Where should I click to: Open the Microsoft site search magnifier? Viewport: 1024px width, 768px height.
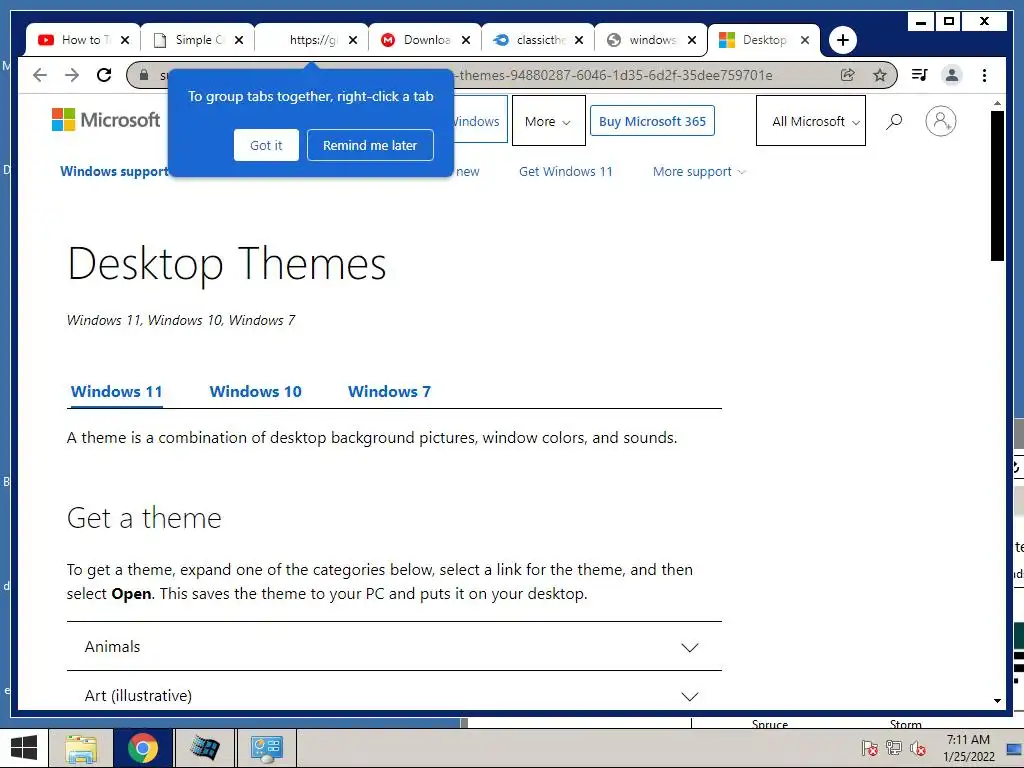coord(894,121)
